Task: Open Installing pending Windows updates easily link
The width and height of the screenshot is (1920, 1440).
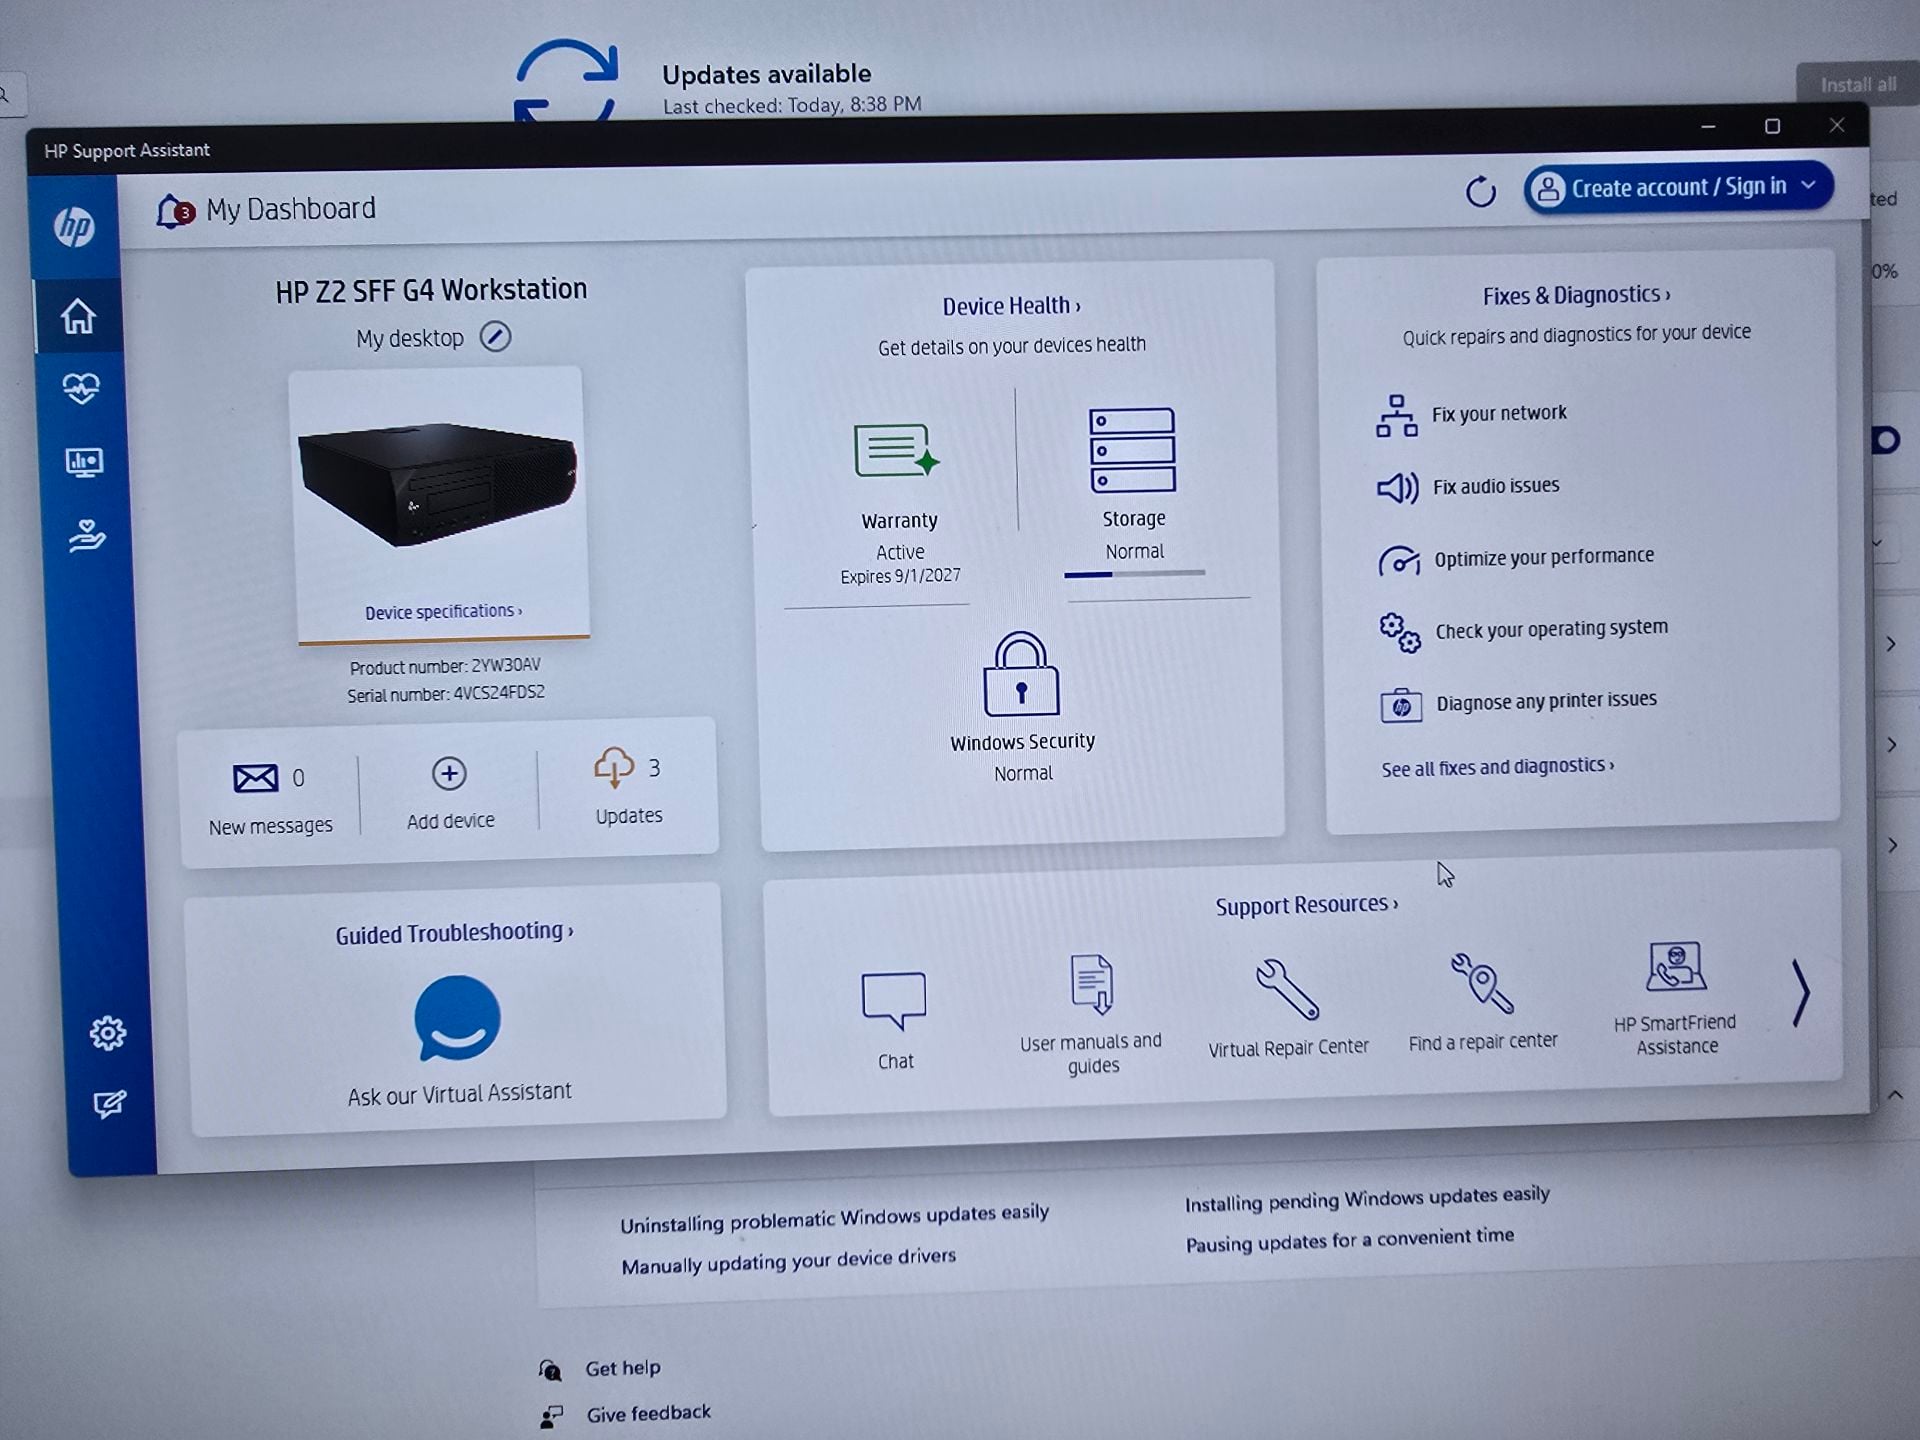Action: (x=1367, y=1198)
